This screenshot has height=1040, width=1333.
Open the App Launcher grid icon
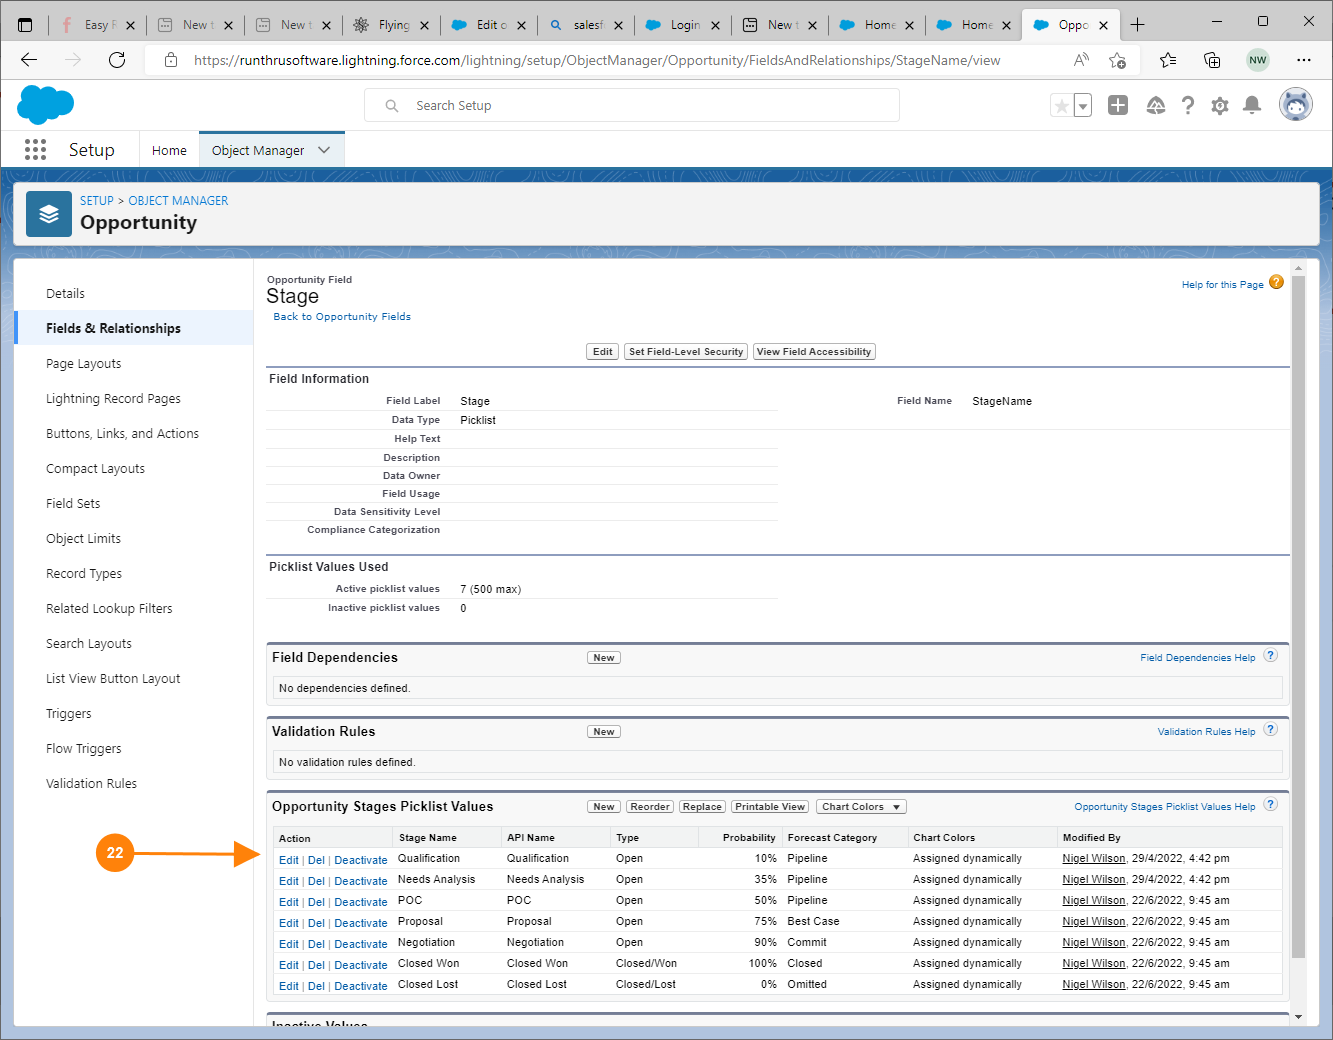[x=35, y=150]
